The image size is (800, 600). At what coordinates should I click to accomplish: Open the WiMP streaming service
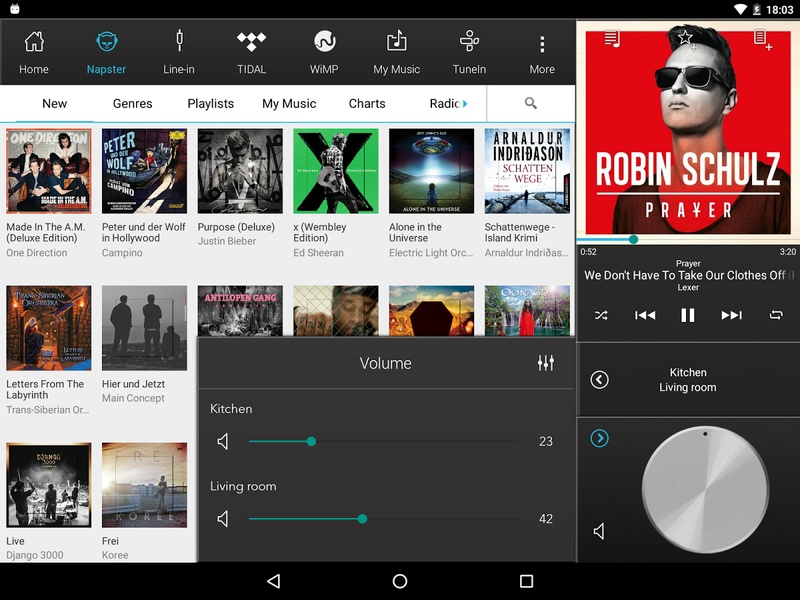coord(324,52)
